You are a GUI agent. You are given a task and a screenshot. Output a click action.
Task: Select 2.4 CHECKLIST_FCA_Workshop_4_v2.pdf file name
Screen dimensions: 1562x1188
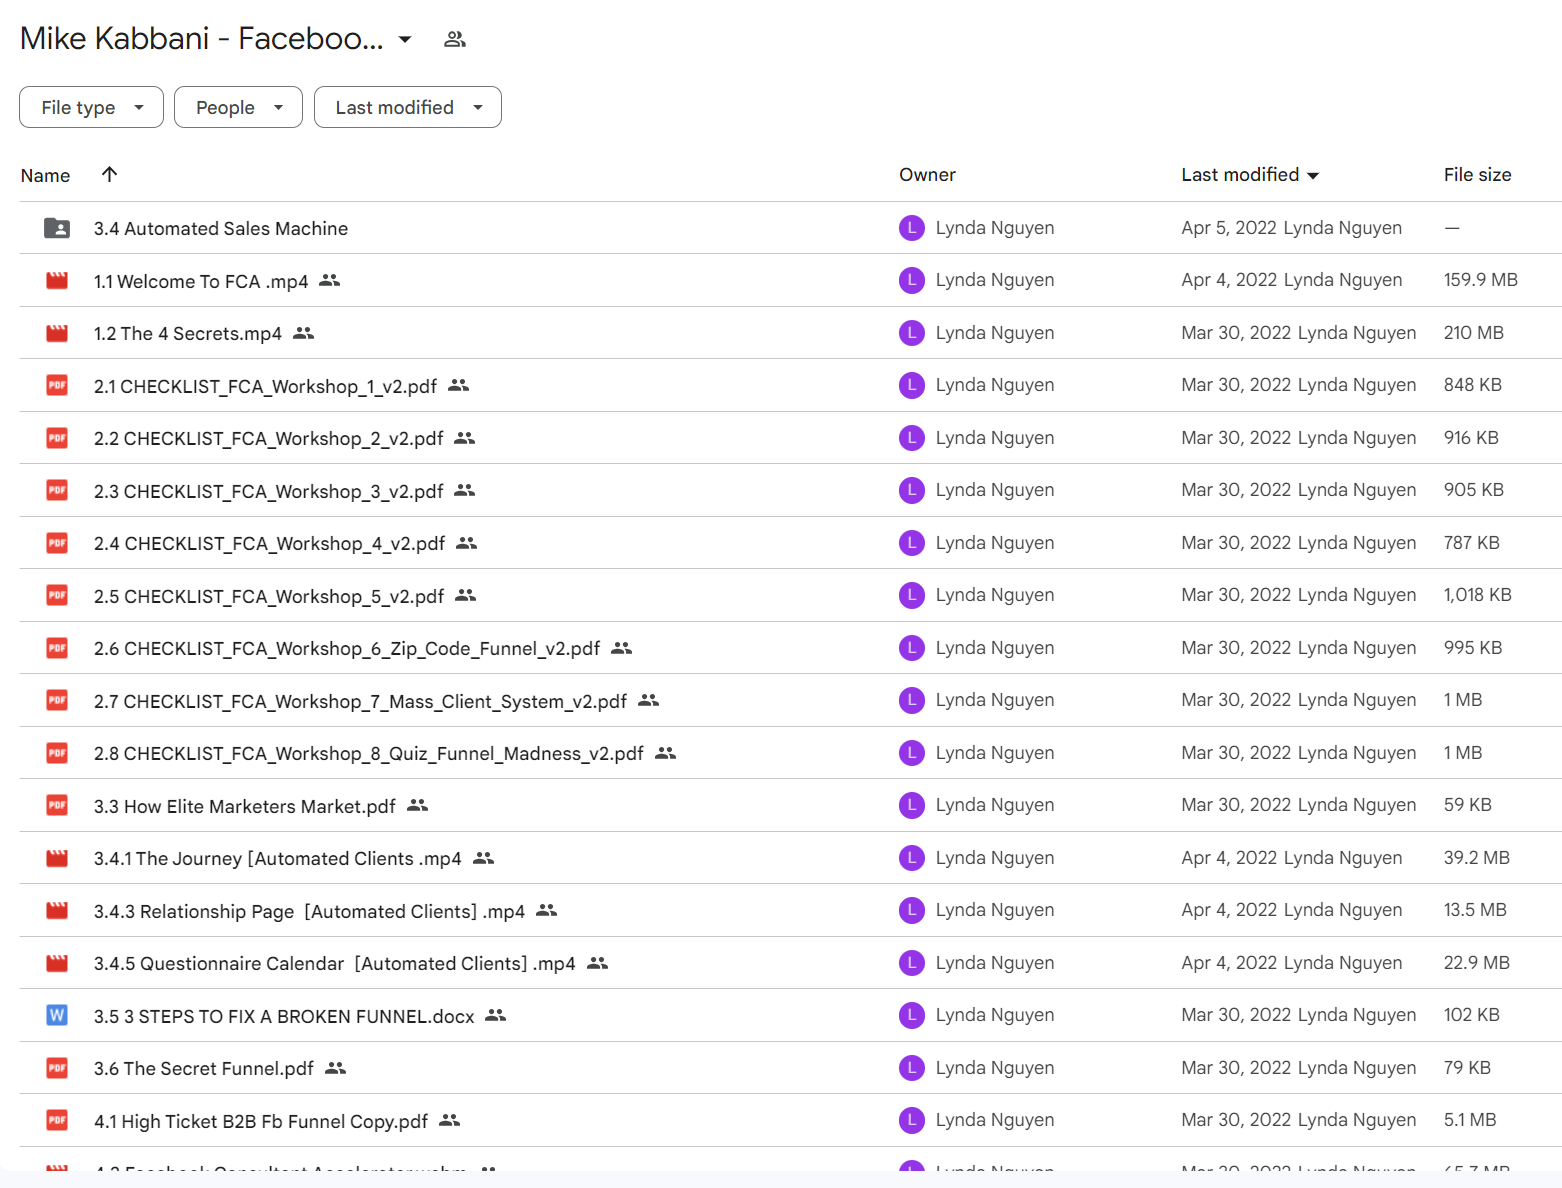pos(270,543)
